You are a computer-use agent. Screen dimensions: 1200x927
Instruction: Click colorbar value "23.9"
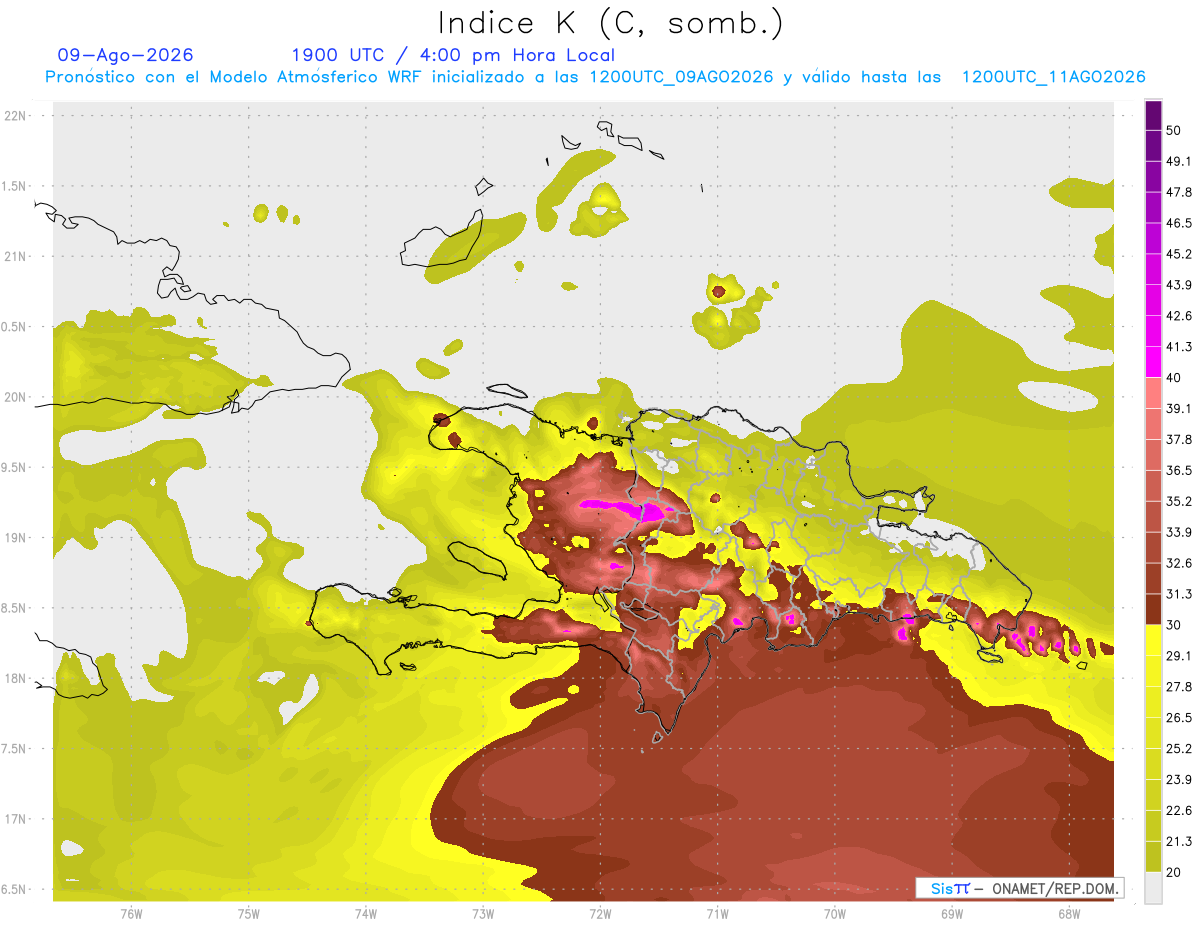pos(1179,780)
